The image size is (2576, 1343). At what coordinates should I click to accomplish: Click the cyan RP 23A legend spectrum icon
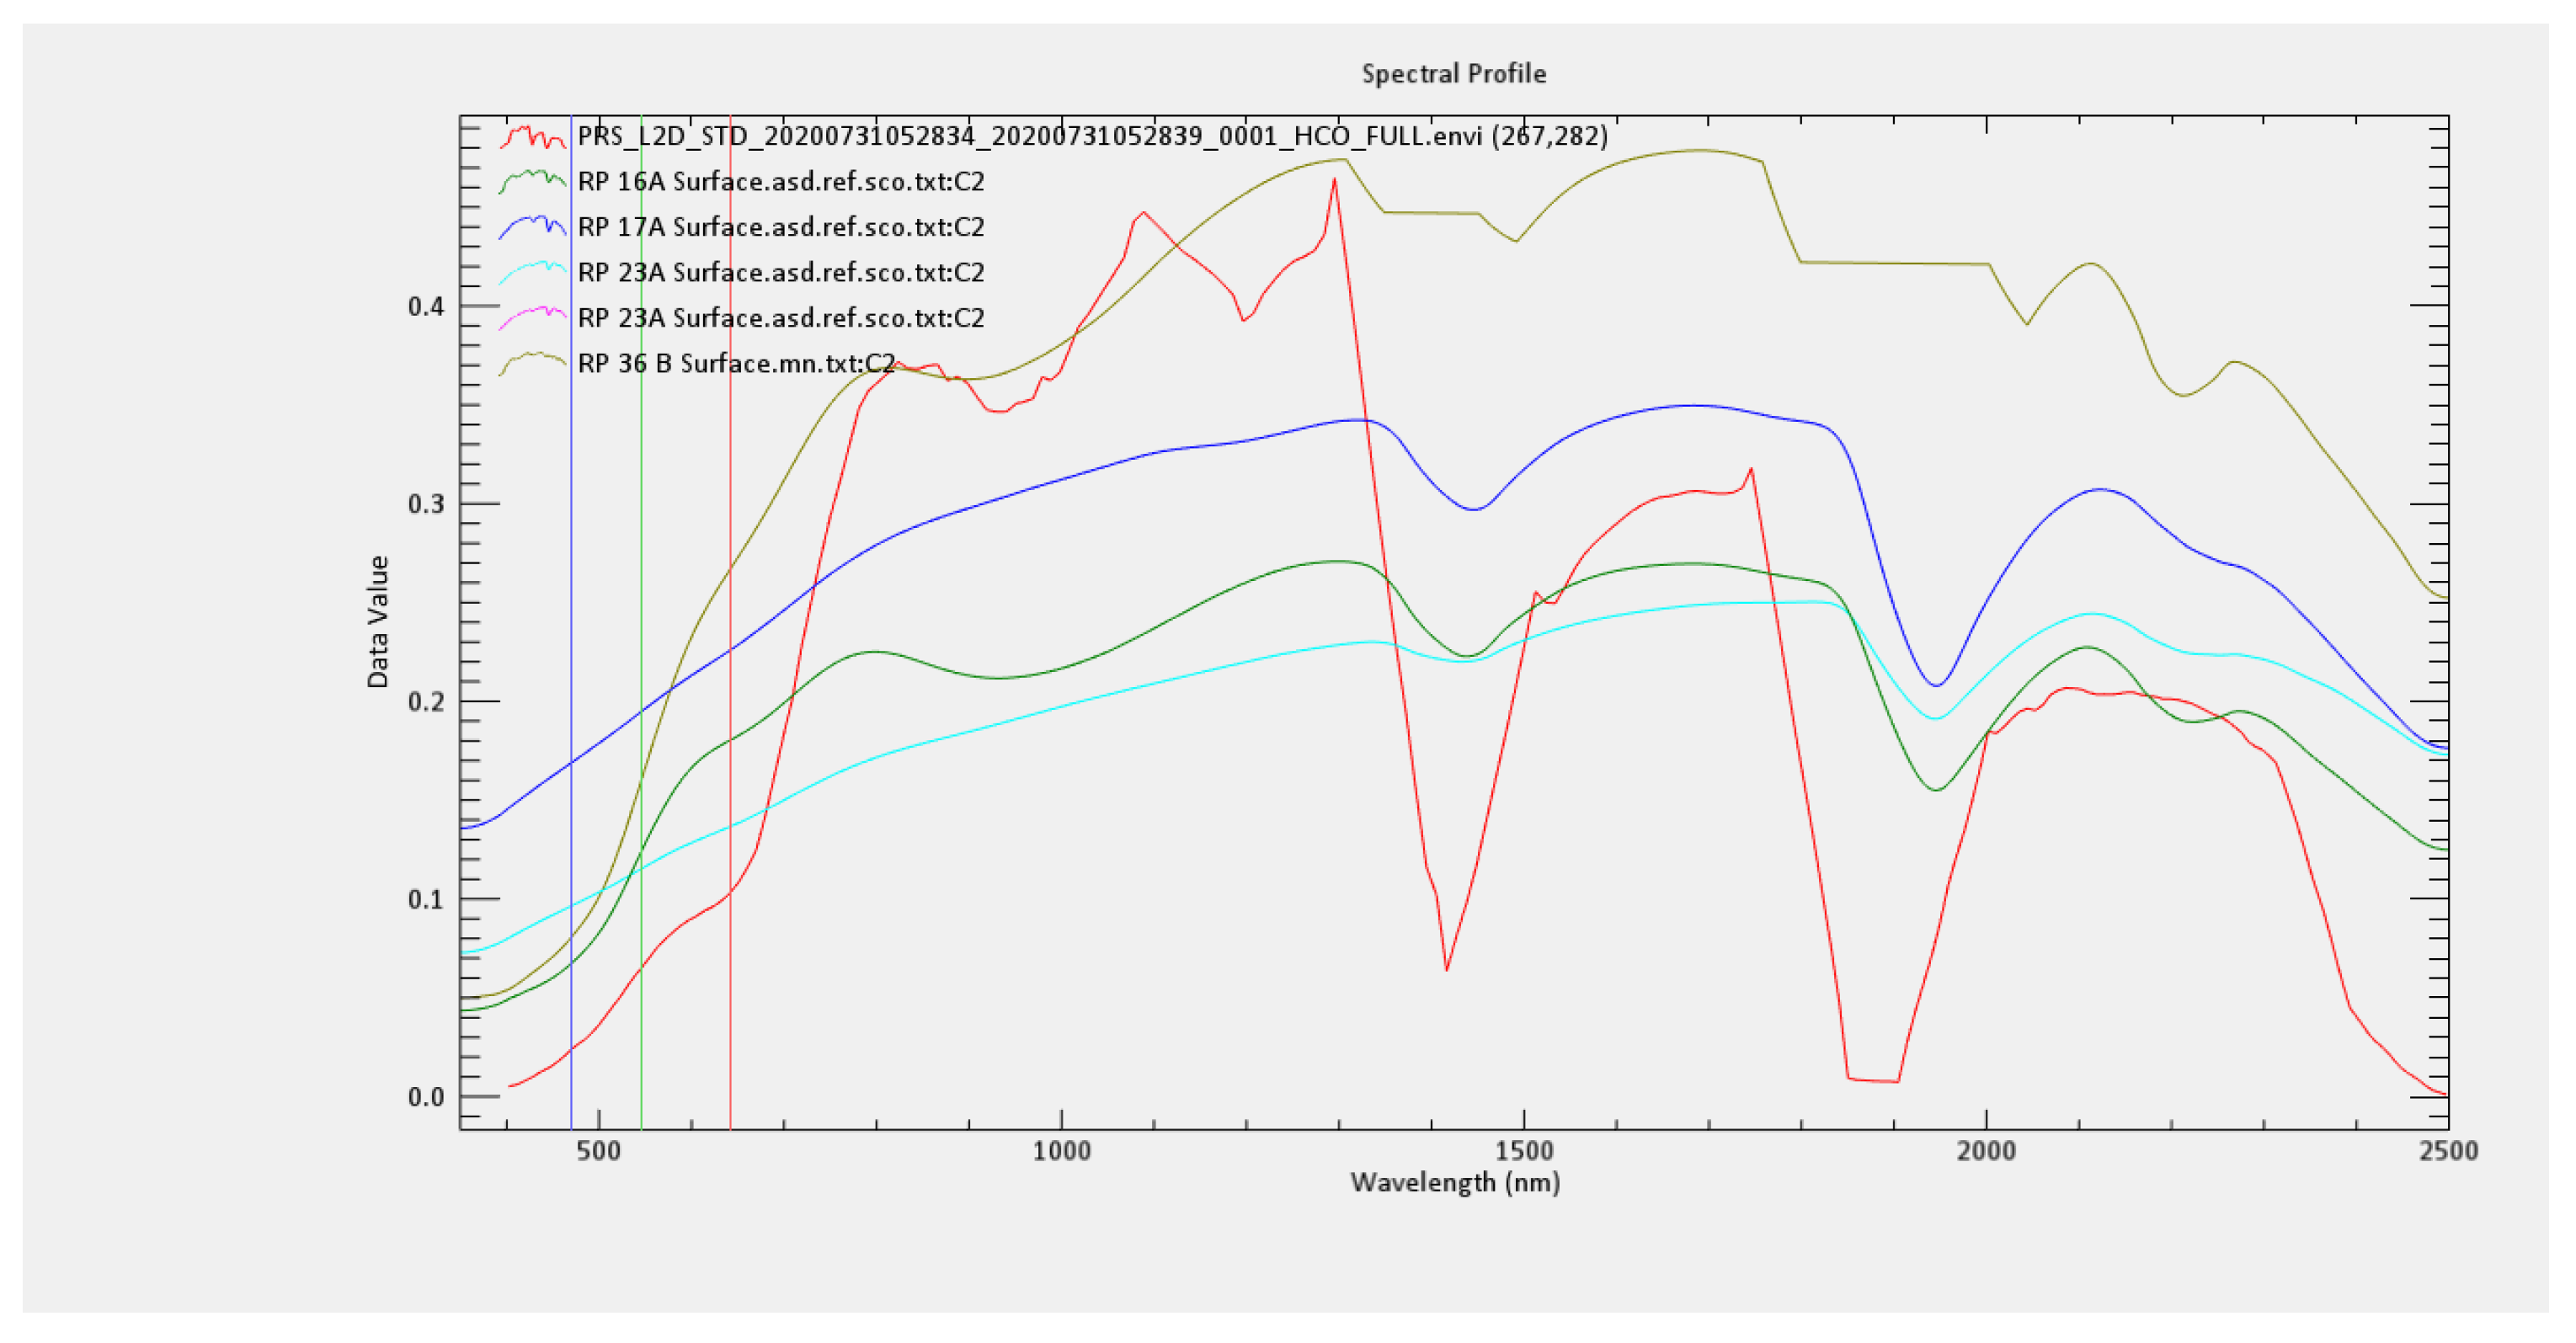pos(533,272)
